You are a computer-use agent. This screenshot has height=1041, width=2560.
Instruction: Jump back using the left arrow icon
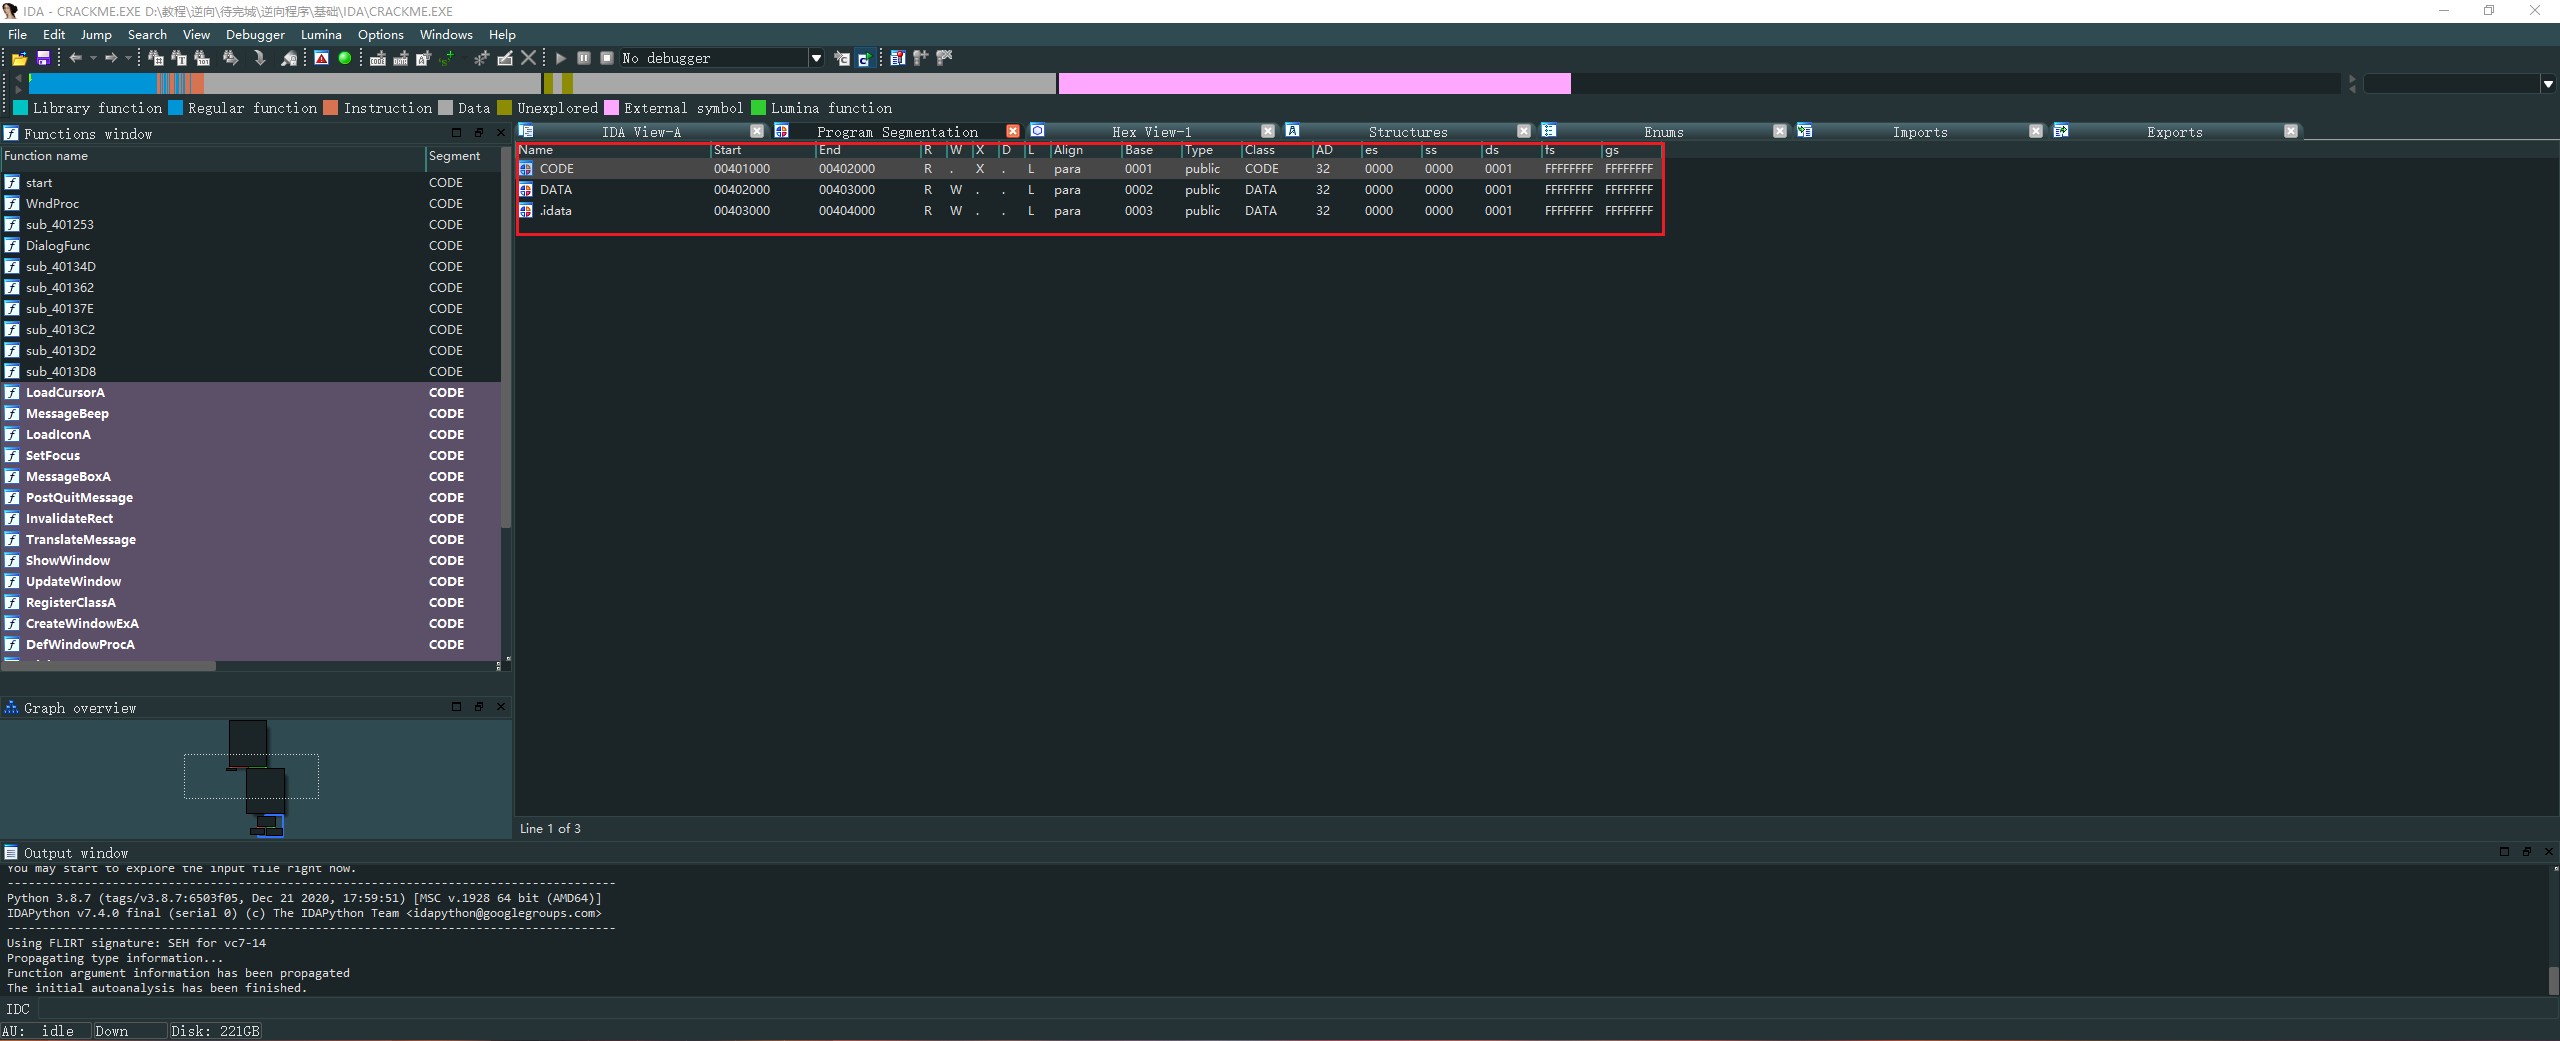[75, 58]
